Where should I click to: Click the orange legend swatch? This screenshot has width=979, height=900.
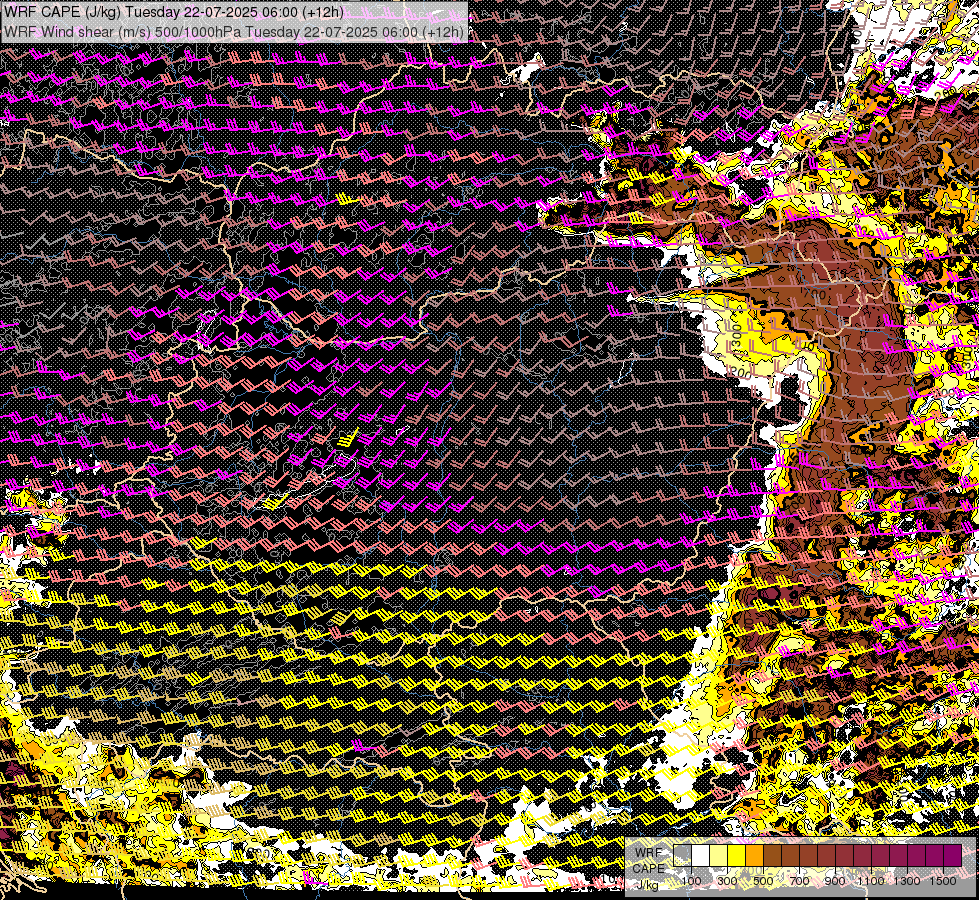point(754,855)
